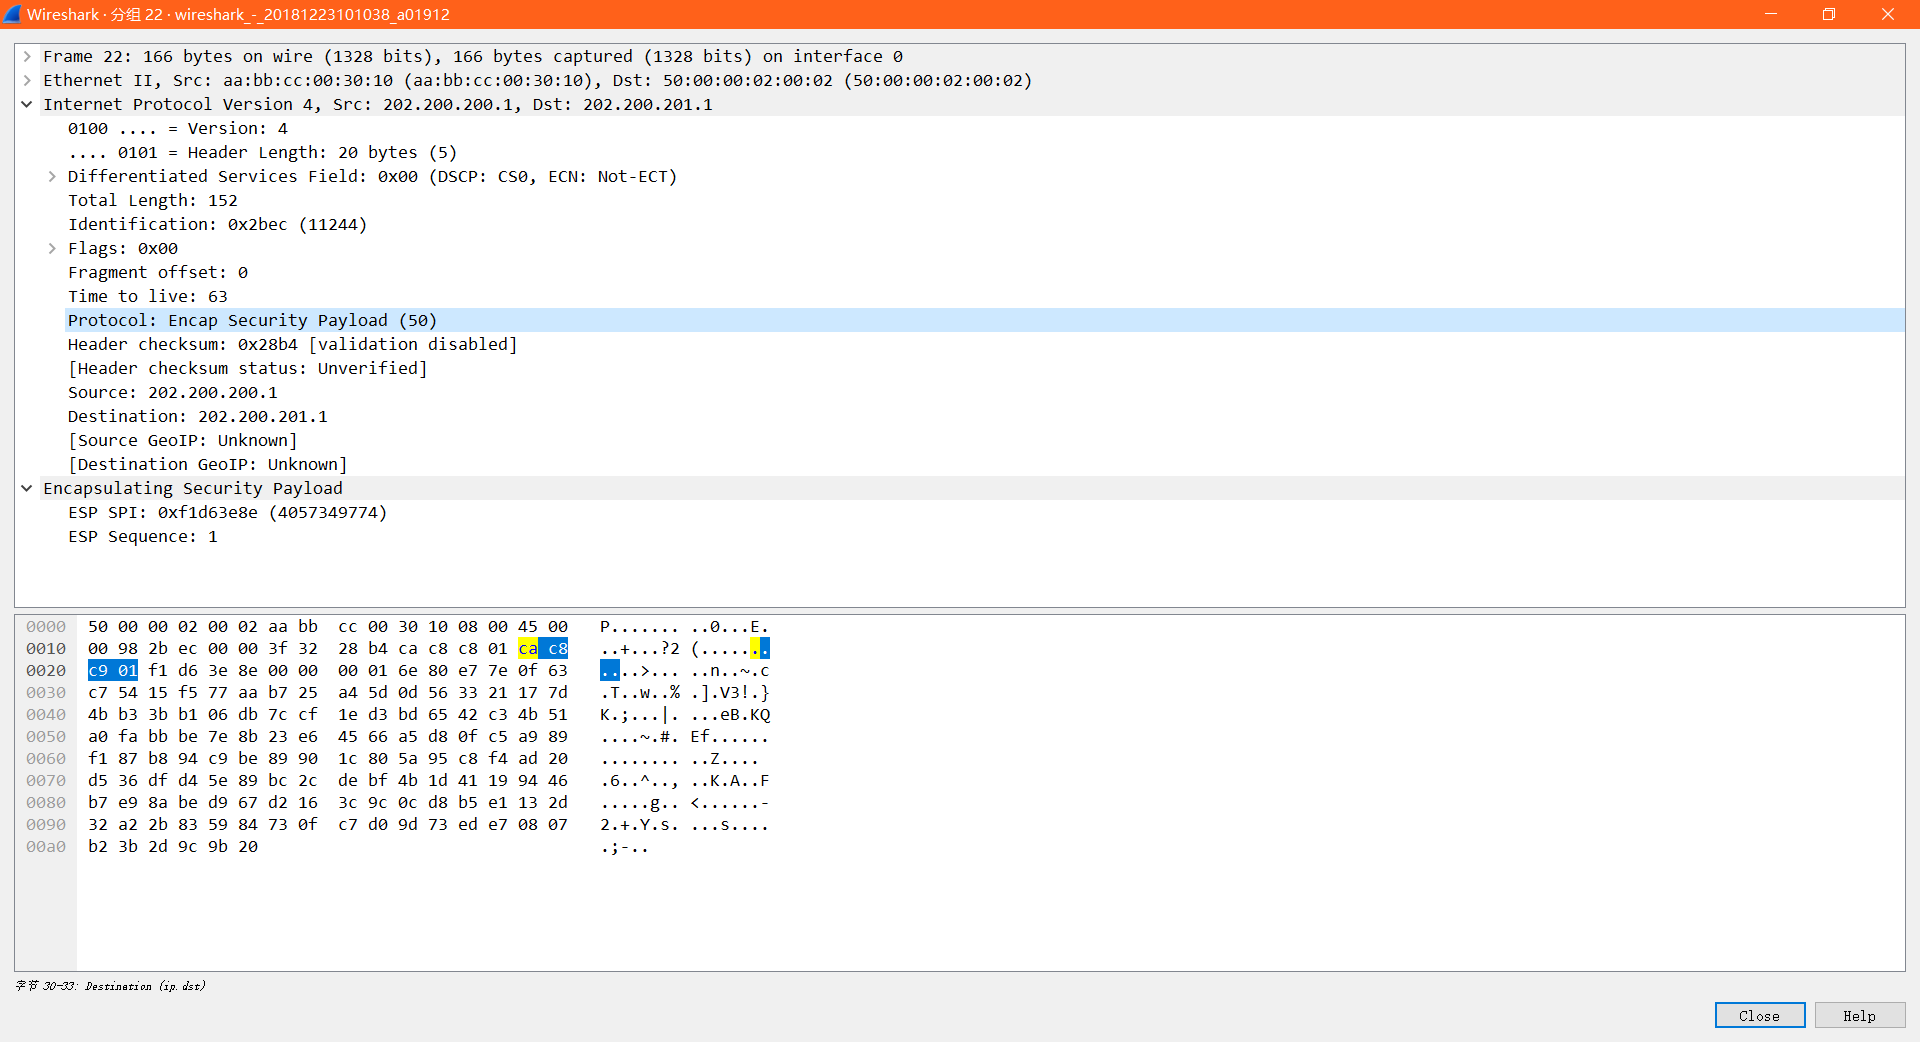Click status text 'Destination (ip.dst)'
Image resolution: width=1920 pixels, height=1042 pixels.
click(x=145, y=986)
